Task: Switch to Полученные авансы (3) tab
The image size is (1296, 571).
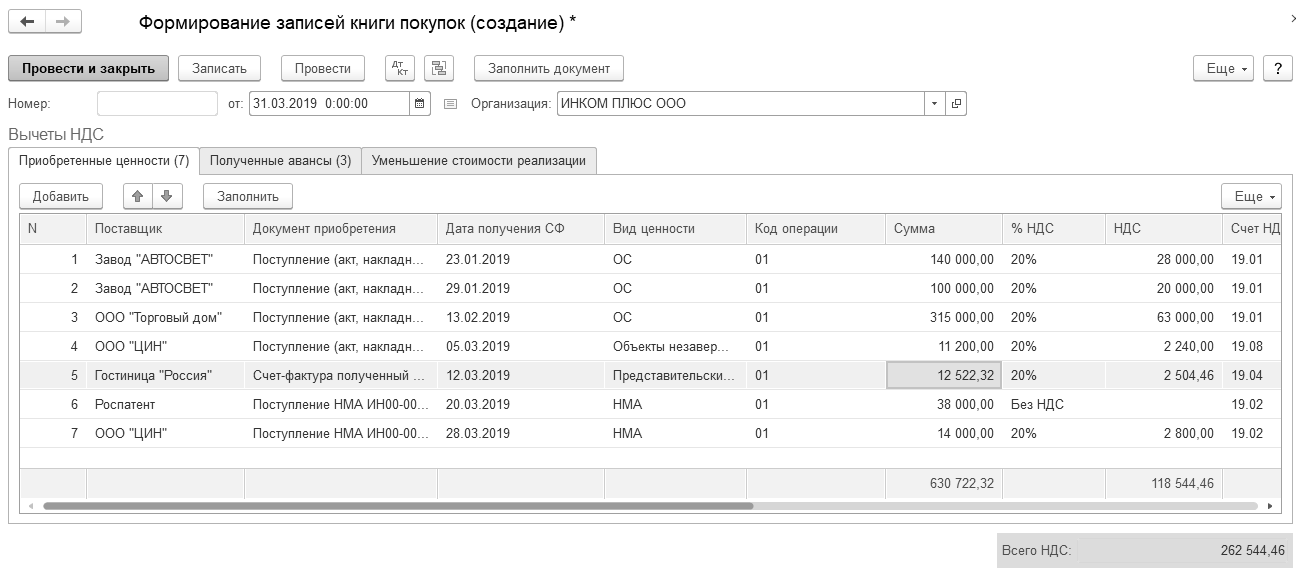Action: tap(280, 160)
